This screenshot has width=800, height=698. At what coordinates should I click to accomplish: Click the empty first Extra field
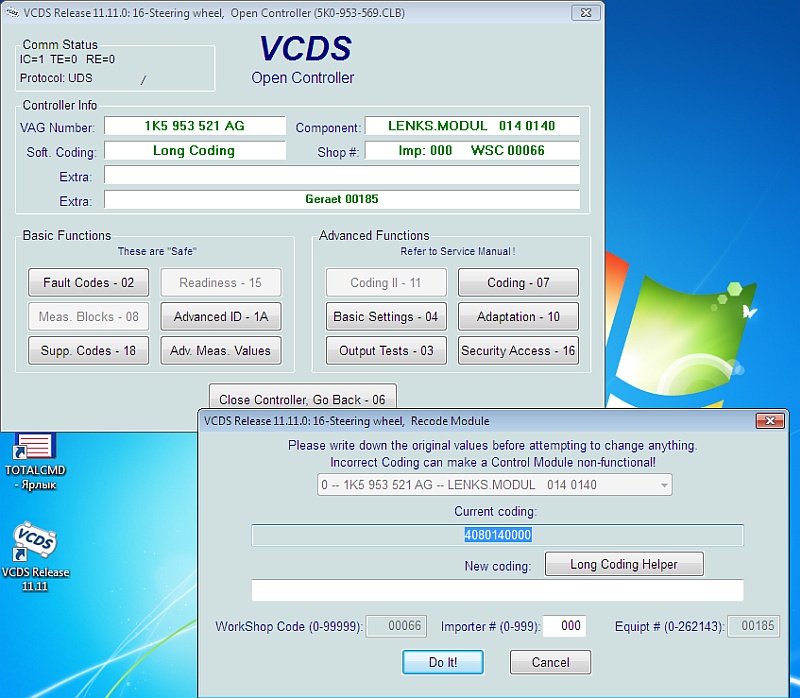click(x=342, y=174)
